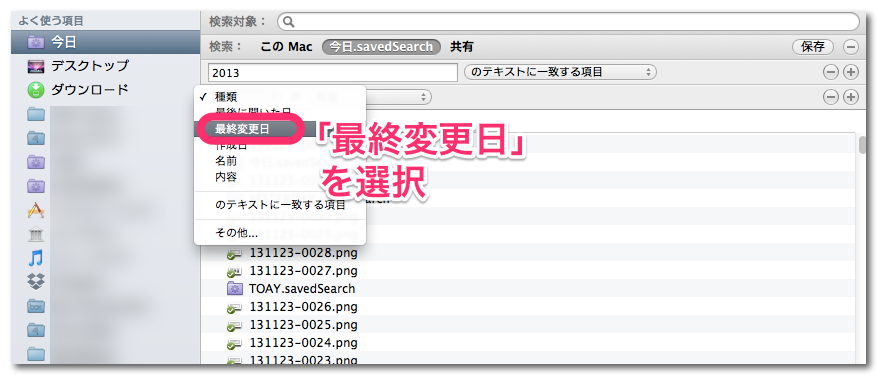The height and width of the screenshot is (375, 877).
Task: Select the file 131123-0028.png
Action: 304,254
